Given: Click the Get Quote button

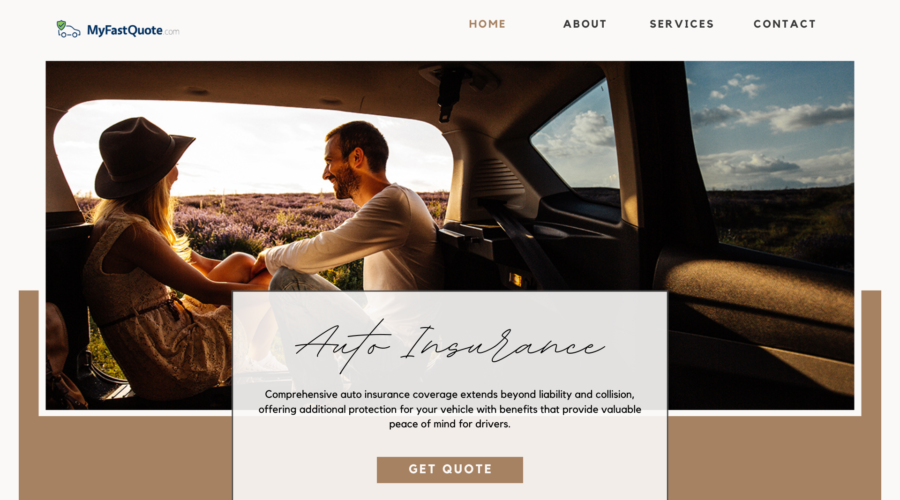Looking at the screenshot, I should point(449,470).
